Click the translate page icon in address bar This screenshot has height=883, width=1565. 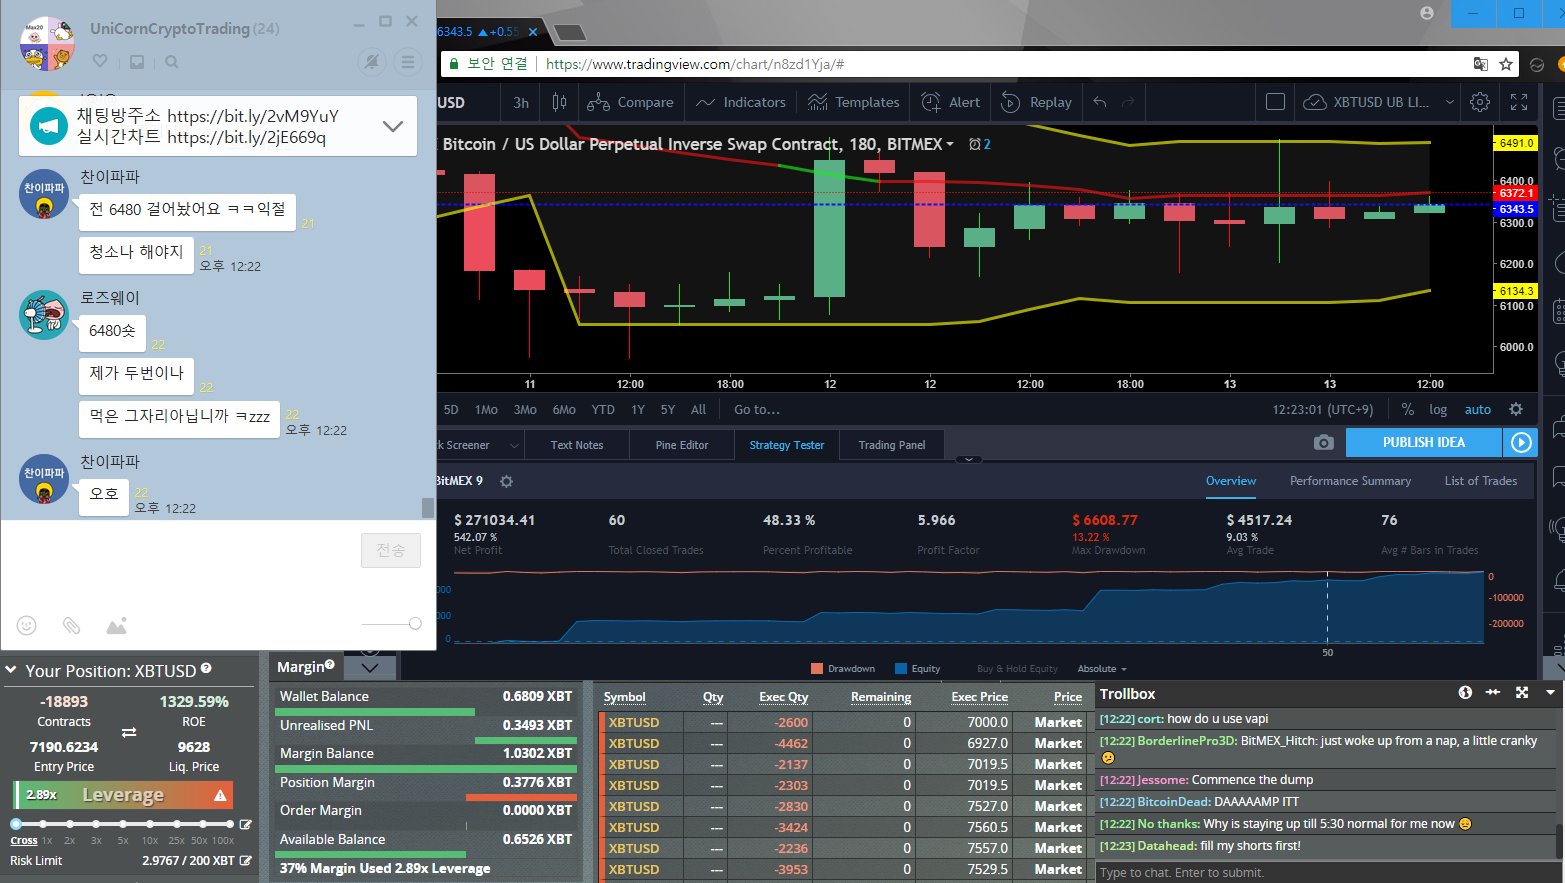click(x=1480, y=64)
